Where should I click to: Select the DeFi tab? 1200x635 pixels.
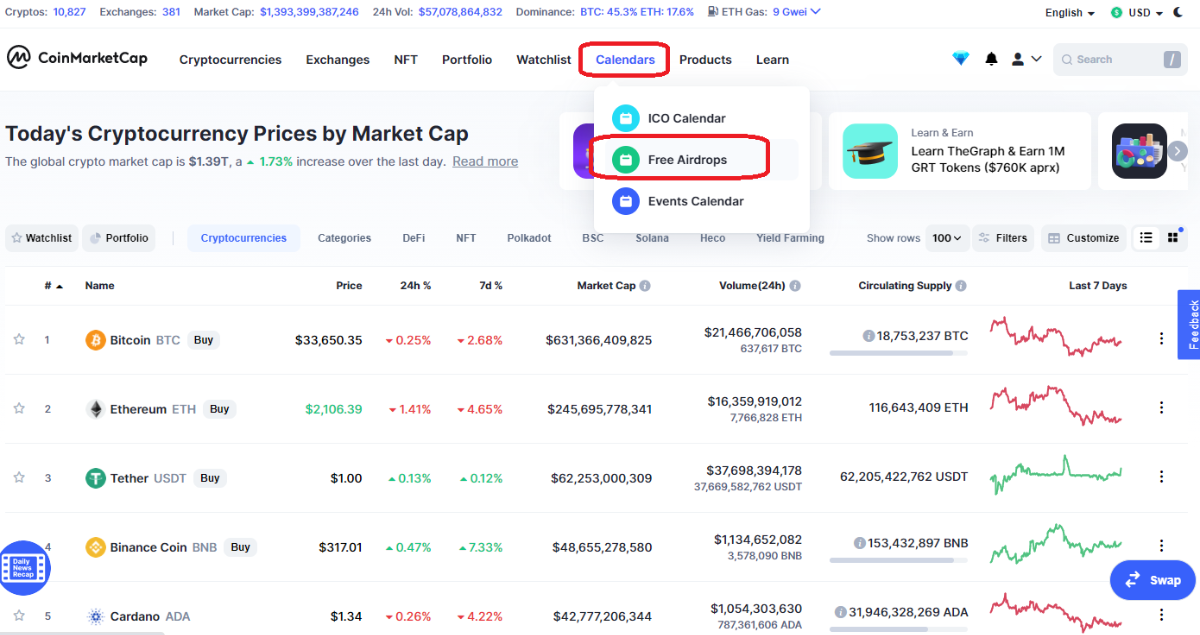point(414,238)
